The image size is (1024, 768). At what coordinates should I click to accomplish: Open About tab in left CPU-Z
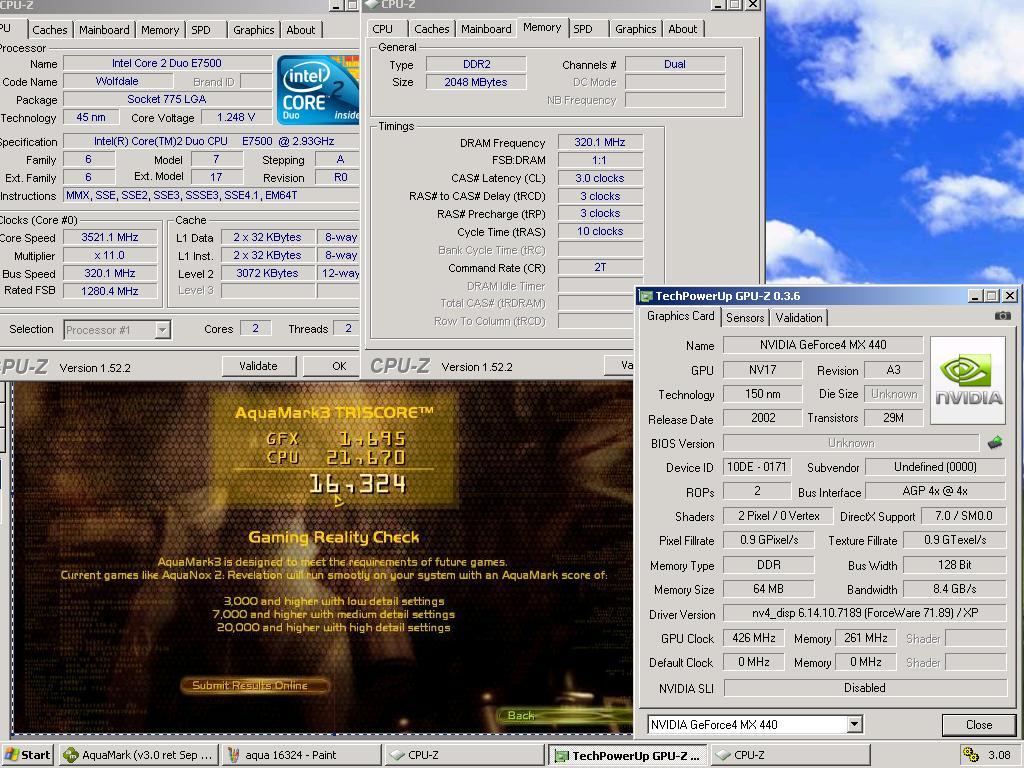[300, 30]
